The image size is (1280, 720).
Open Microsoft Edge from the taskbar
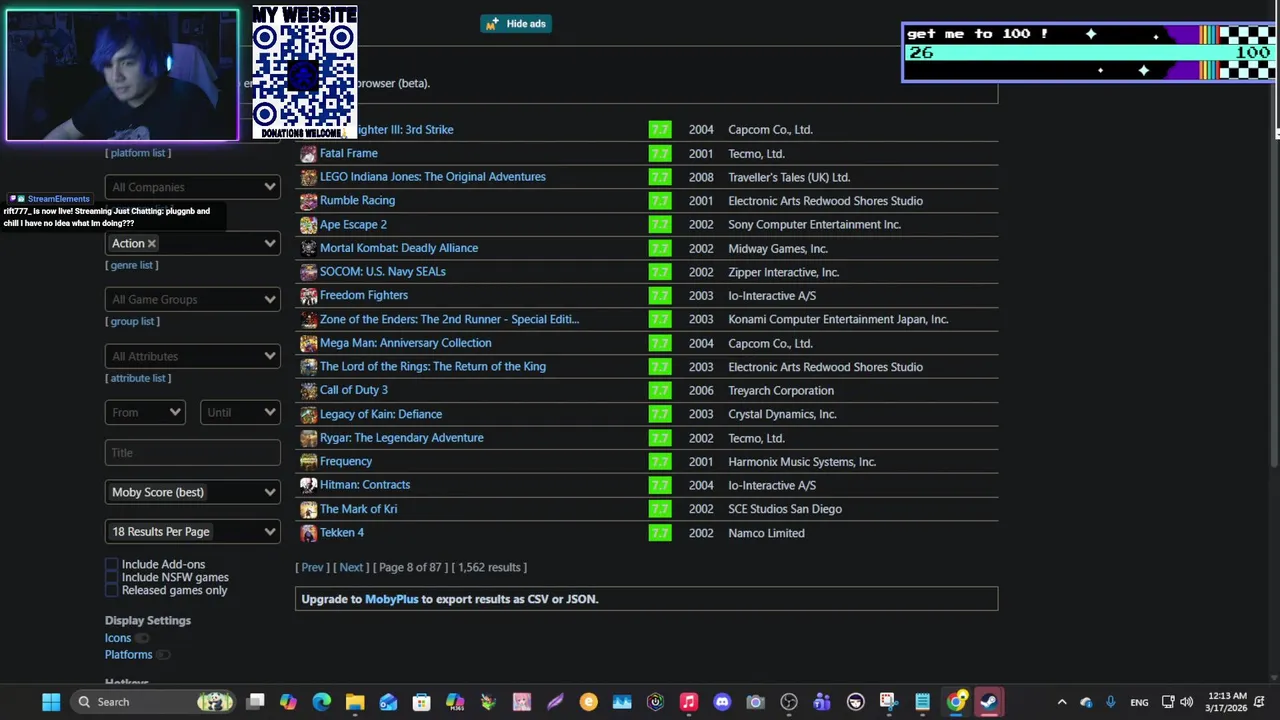(x=321, y=702)
